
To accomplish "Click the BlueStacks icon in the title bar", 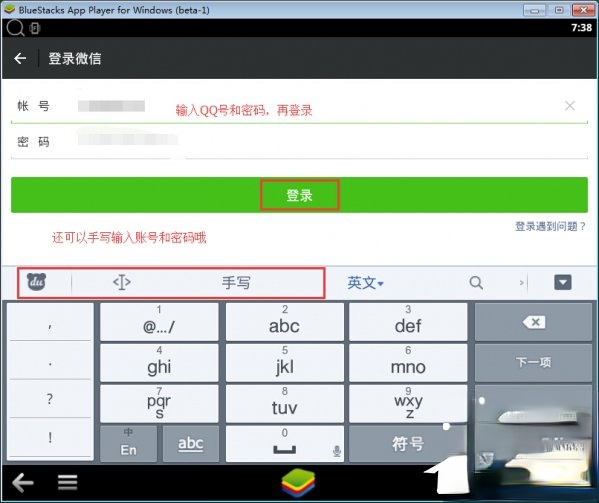I will click(9, 9).
